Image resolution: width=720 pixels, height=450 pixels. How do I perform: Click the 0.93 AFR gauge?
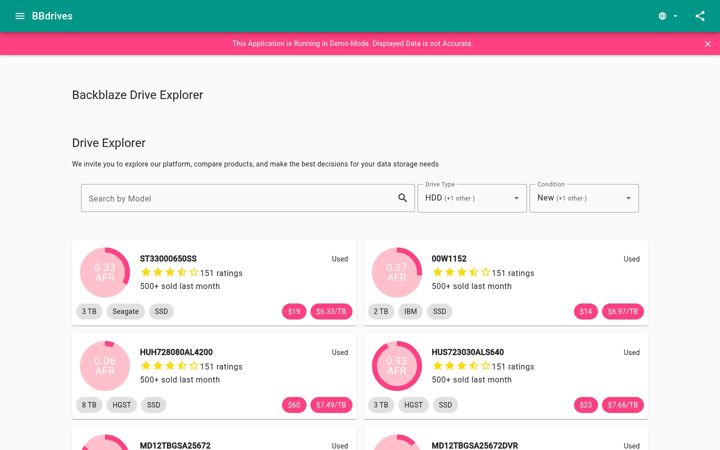pyautogui.click(x=397, y=366)
